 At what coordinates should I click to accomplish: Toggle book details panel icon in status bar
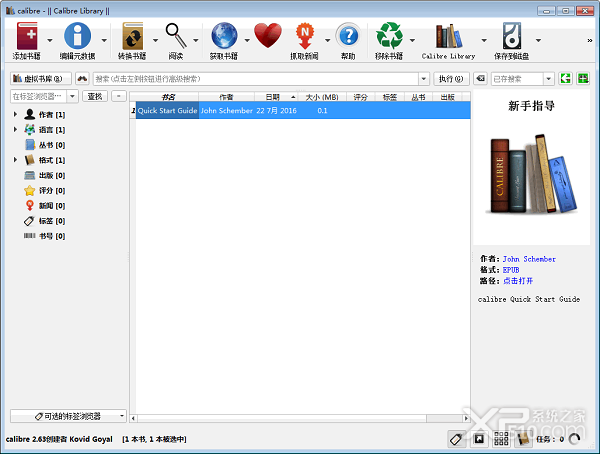click(523, 439)
